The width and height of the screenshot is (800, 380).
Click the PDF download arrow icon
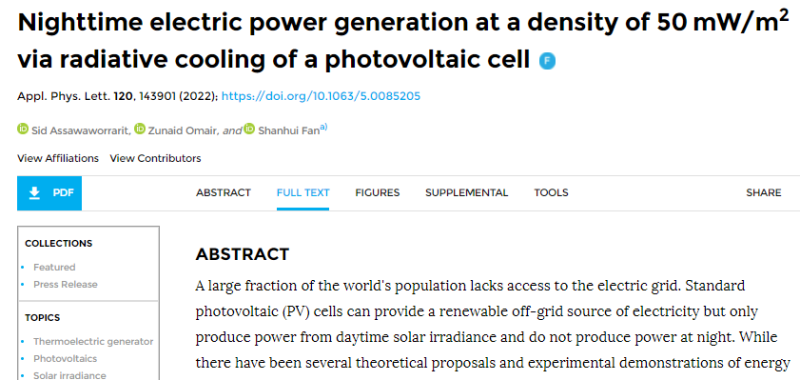34,193
